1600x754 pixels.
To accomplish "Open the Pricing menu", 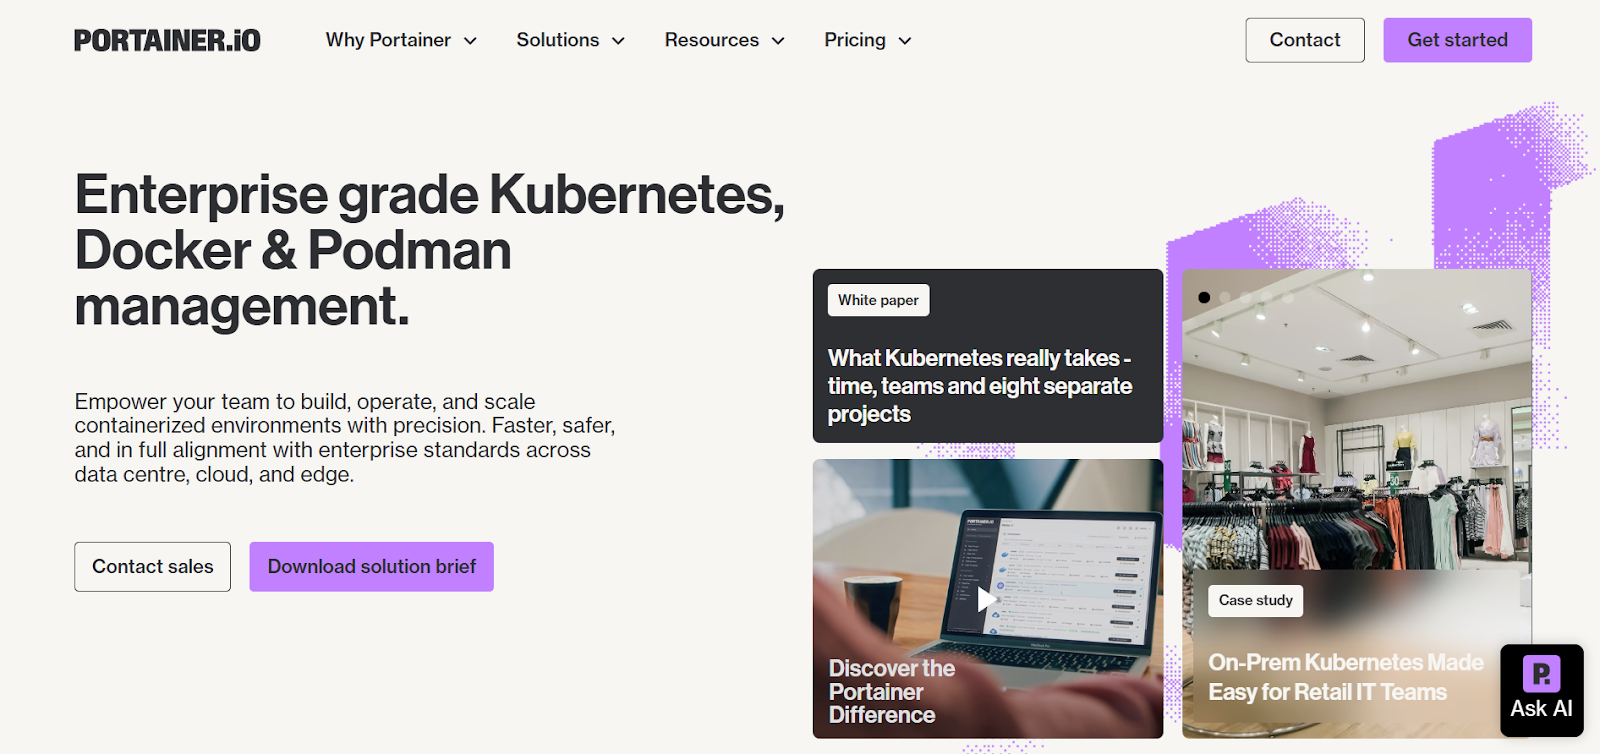I will coord(867,40).
